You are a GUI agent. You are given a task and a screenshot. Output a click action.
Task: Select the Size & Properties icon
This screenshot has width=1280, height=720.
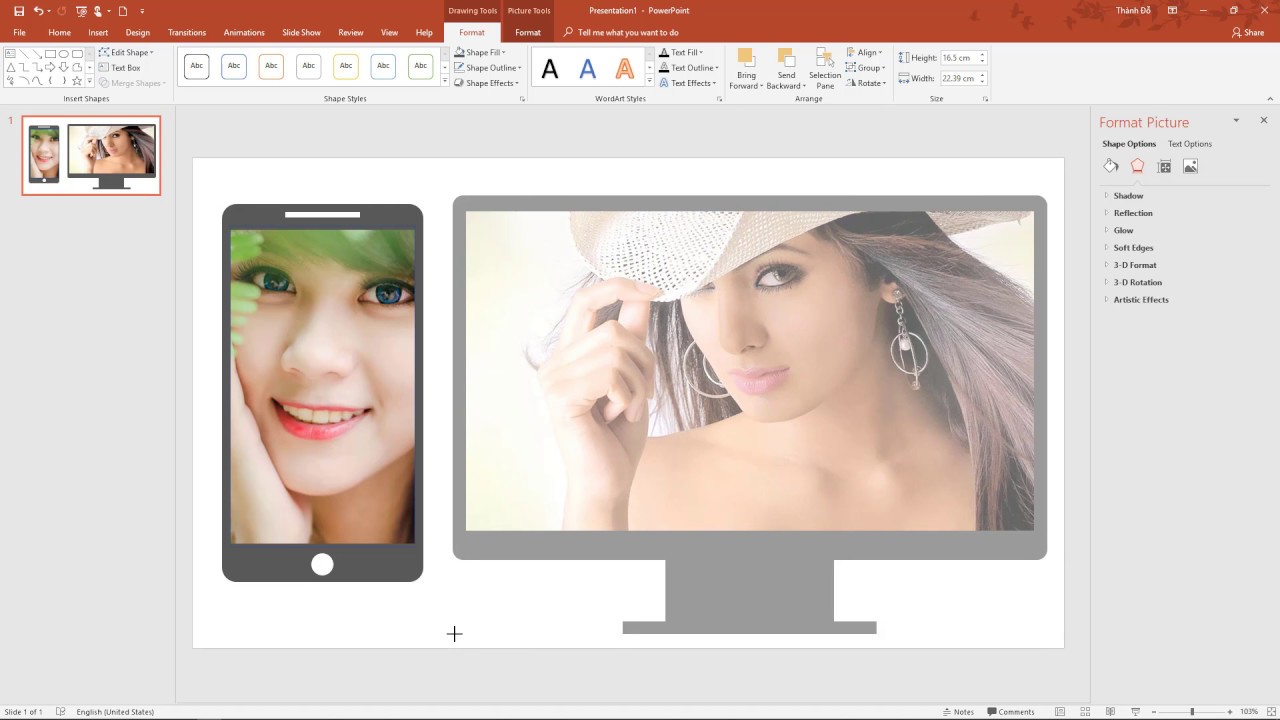1164,167
